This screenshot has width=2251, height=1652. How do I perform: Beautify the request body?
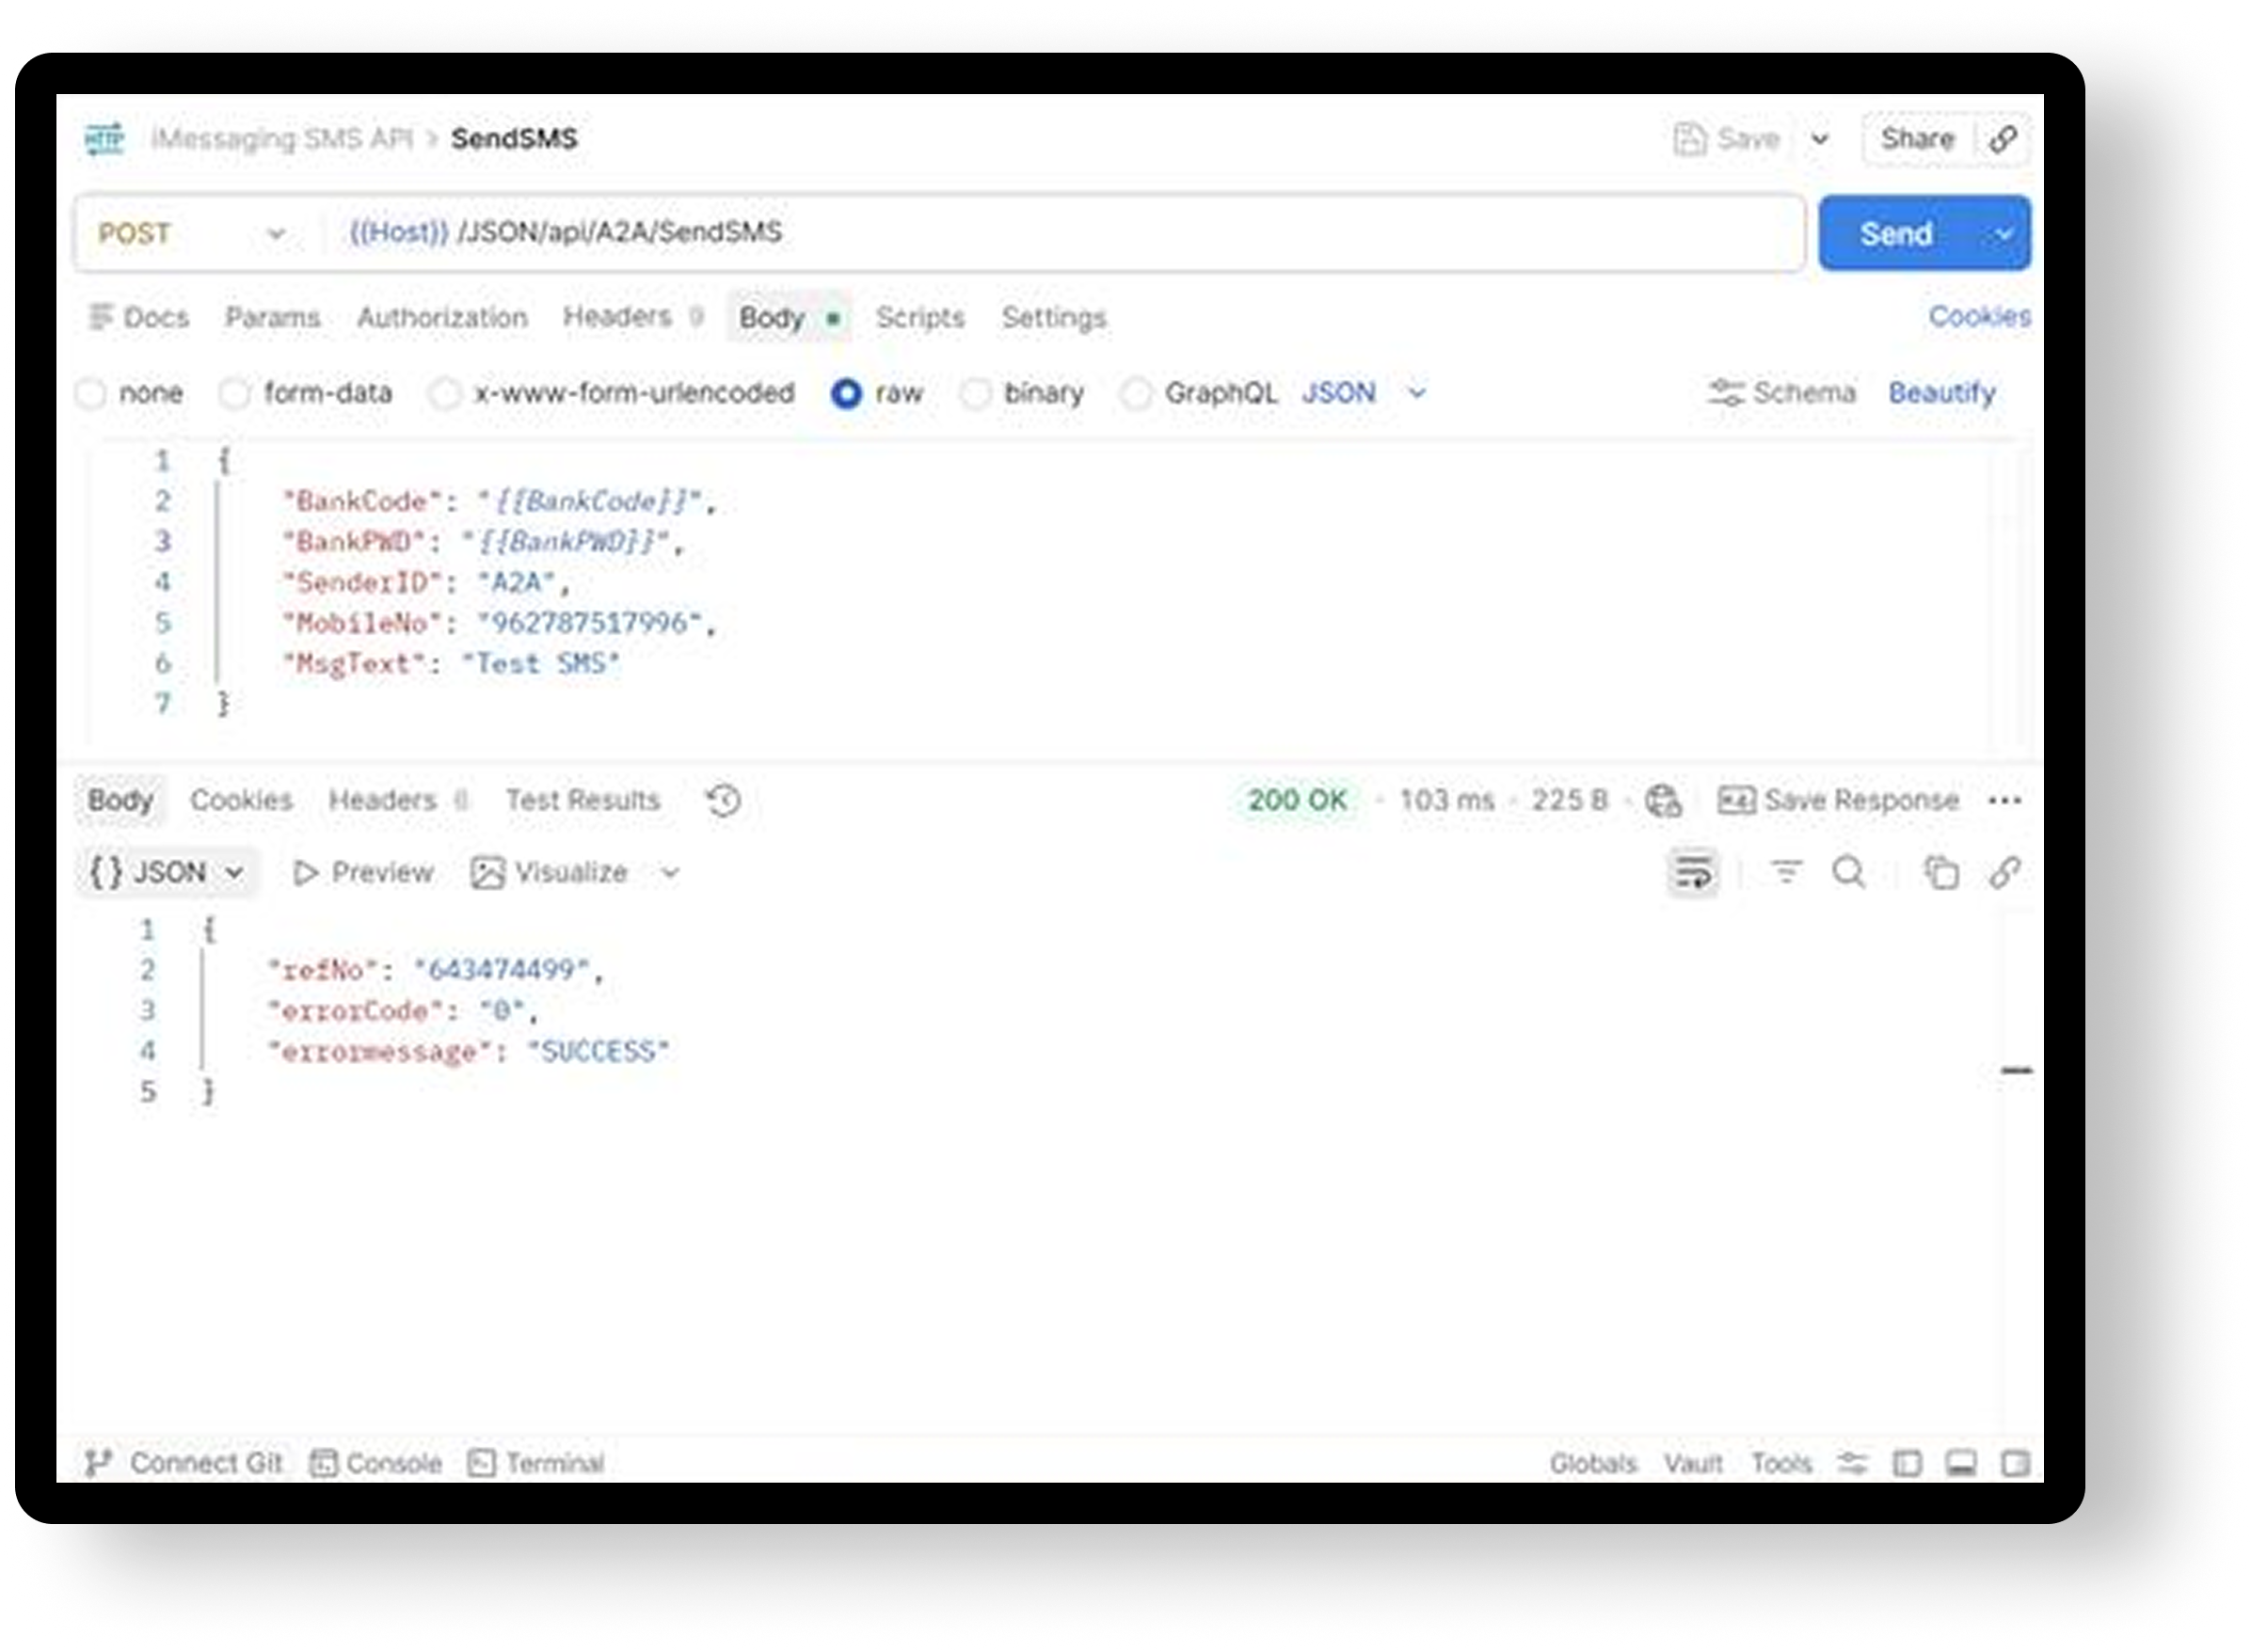(x=1942, y=393)
